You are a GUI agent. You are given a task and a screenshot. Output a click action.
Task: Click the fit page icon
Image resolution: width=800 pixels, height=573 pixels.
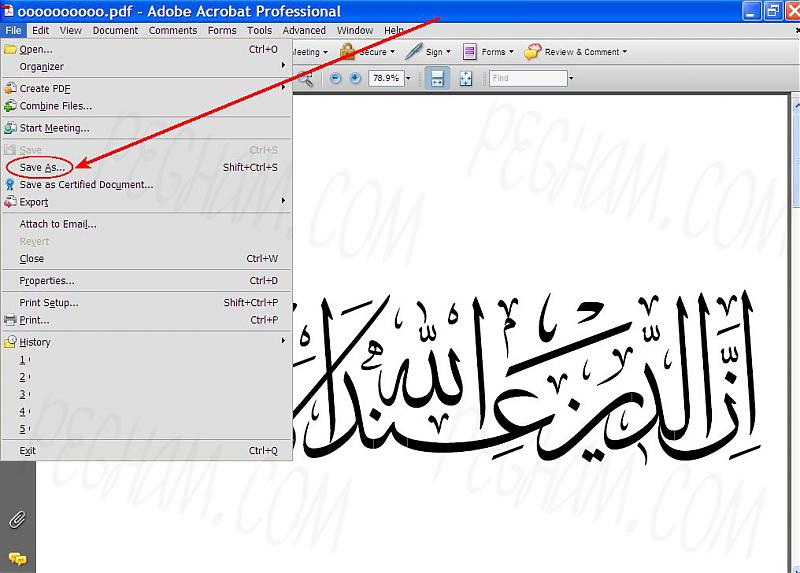coord(466,78)
